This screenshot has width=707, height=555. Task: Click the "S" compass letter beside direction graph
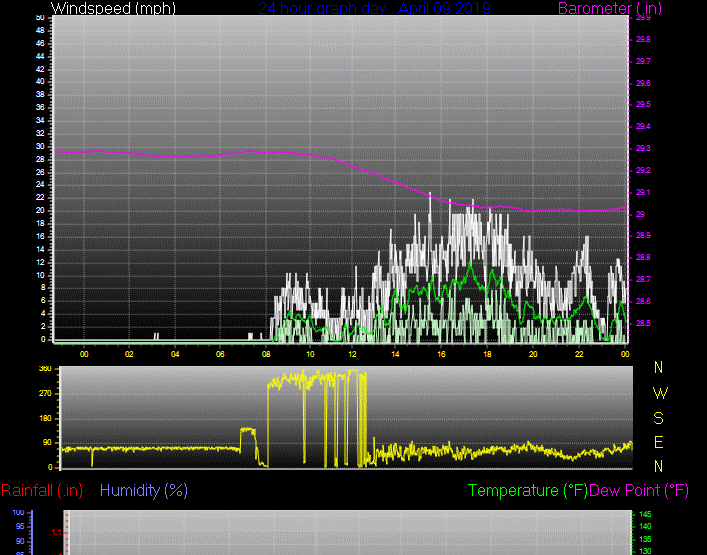pos(658,418)
